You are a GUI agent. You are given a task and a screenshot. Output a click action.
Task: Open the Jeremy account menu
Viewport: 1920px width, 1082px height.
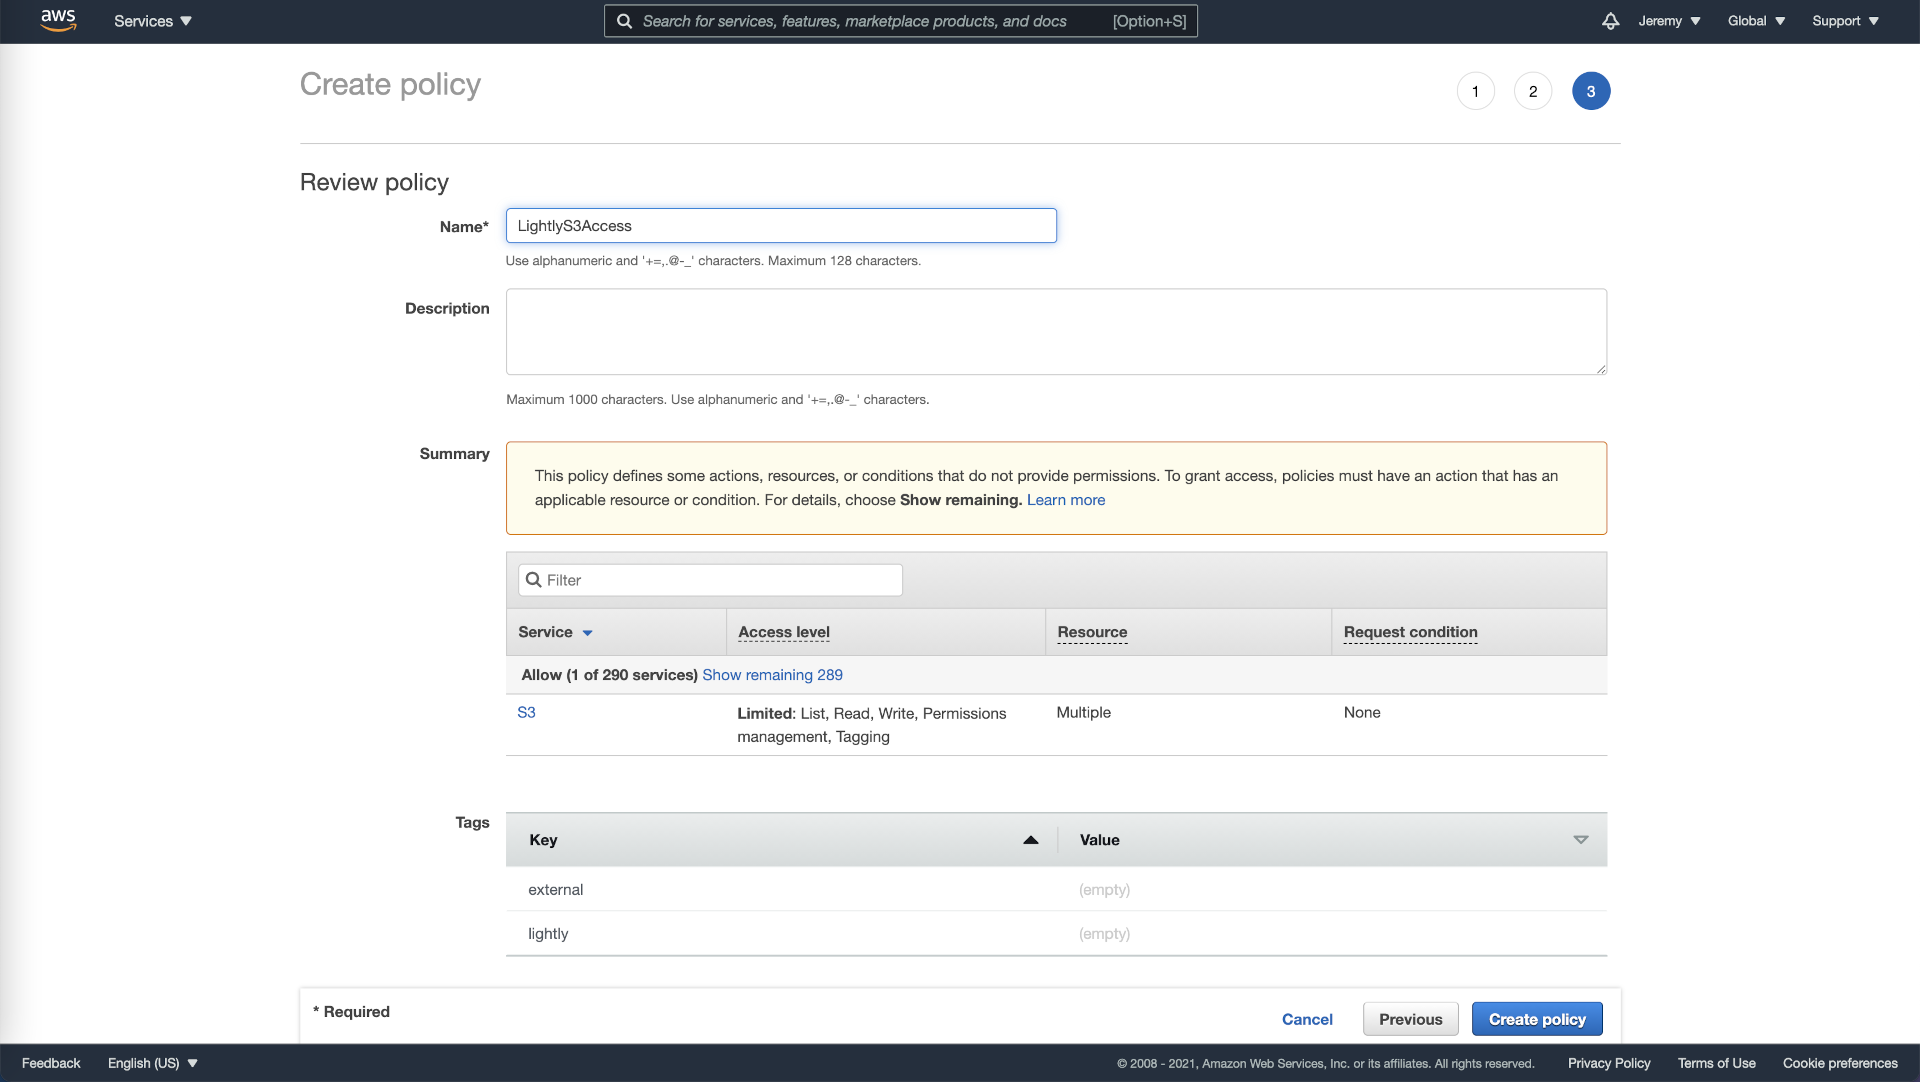[1669, 21]
